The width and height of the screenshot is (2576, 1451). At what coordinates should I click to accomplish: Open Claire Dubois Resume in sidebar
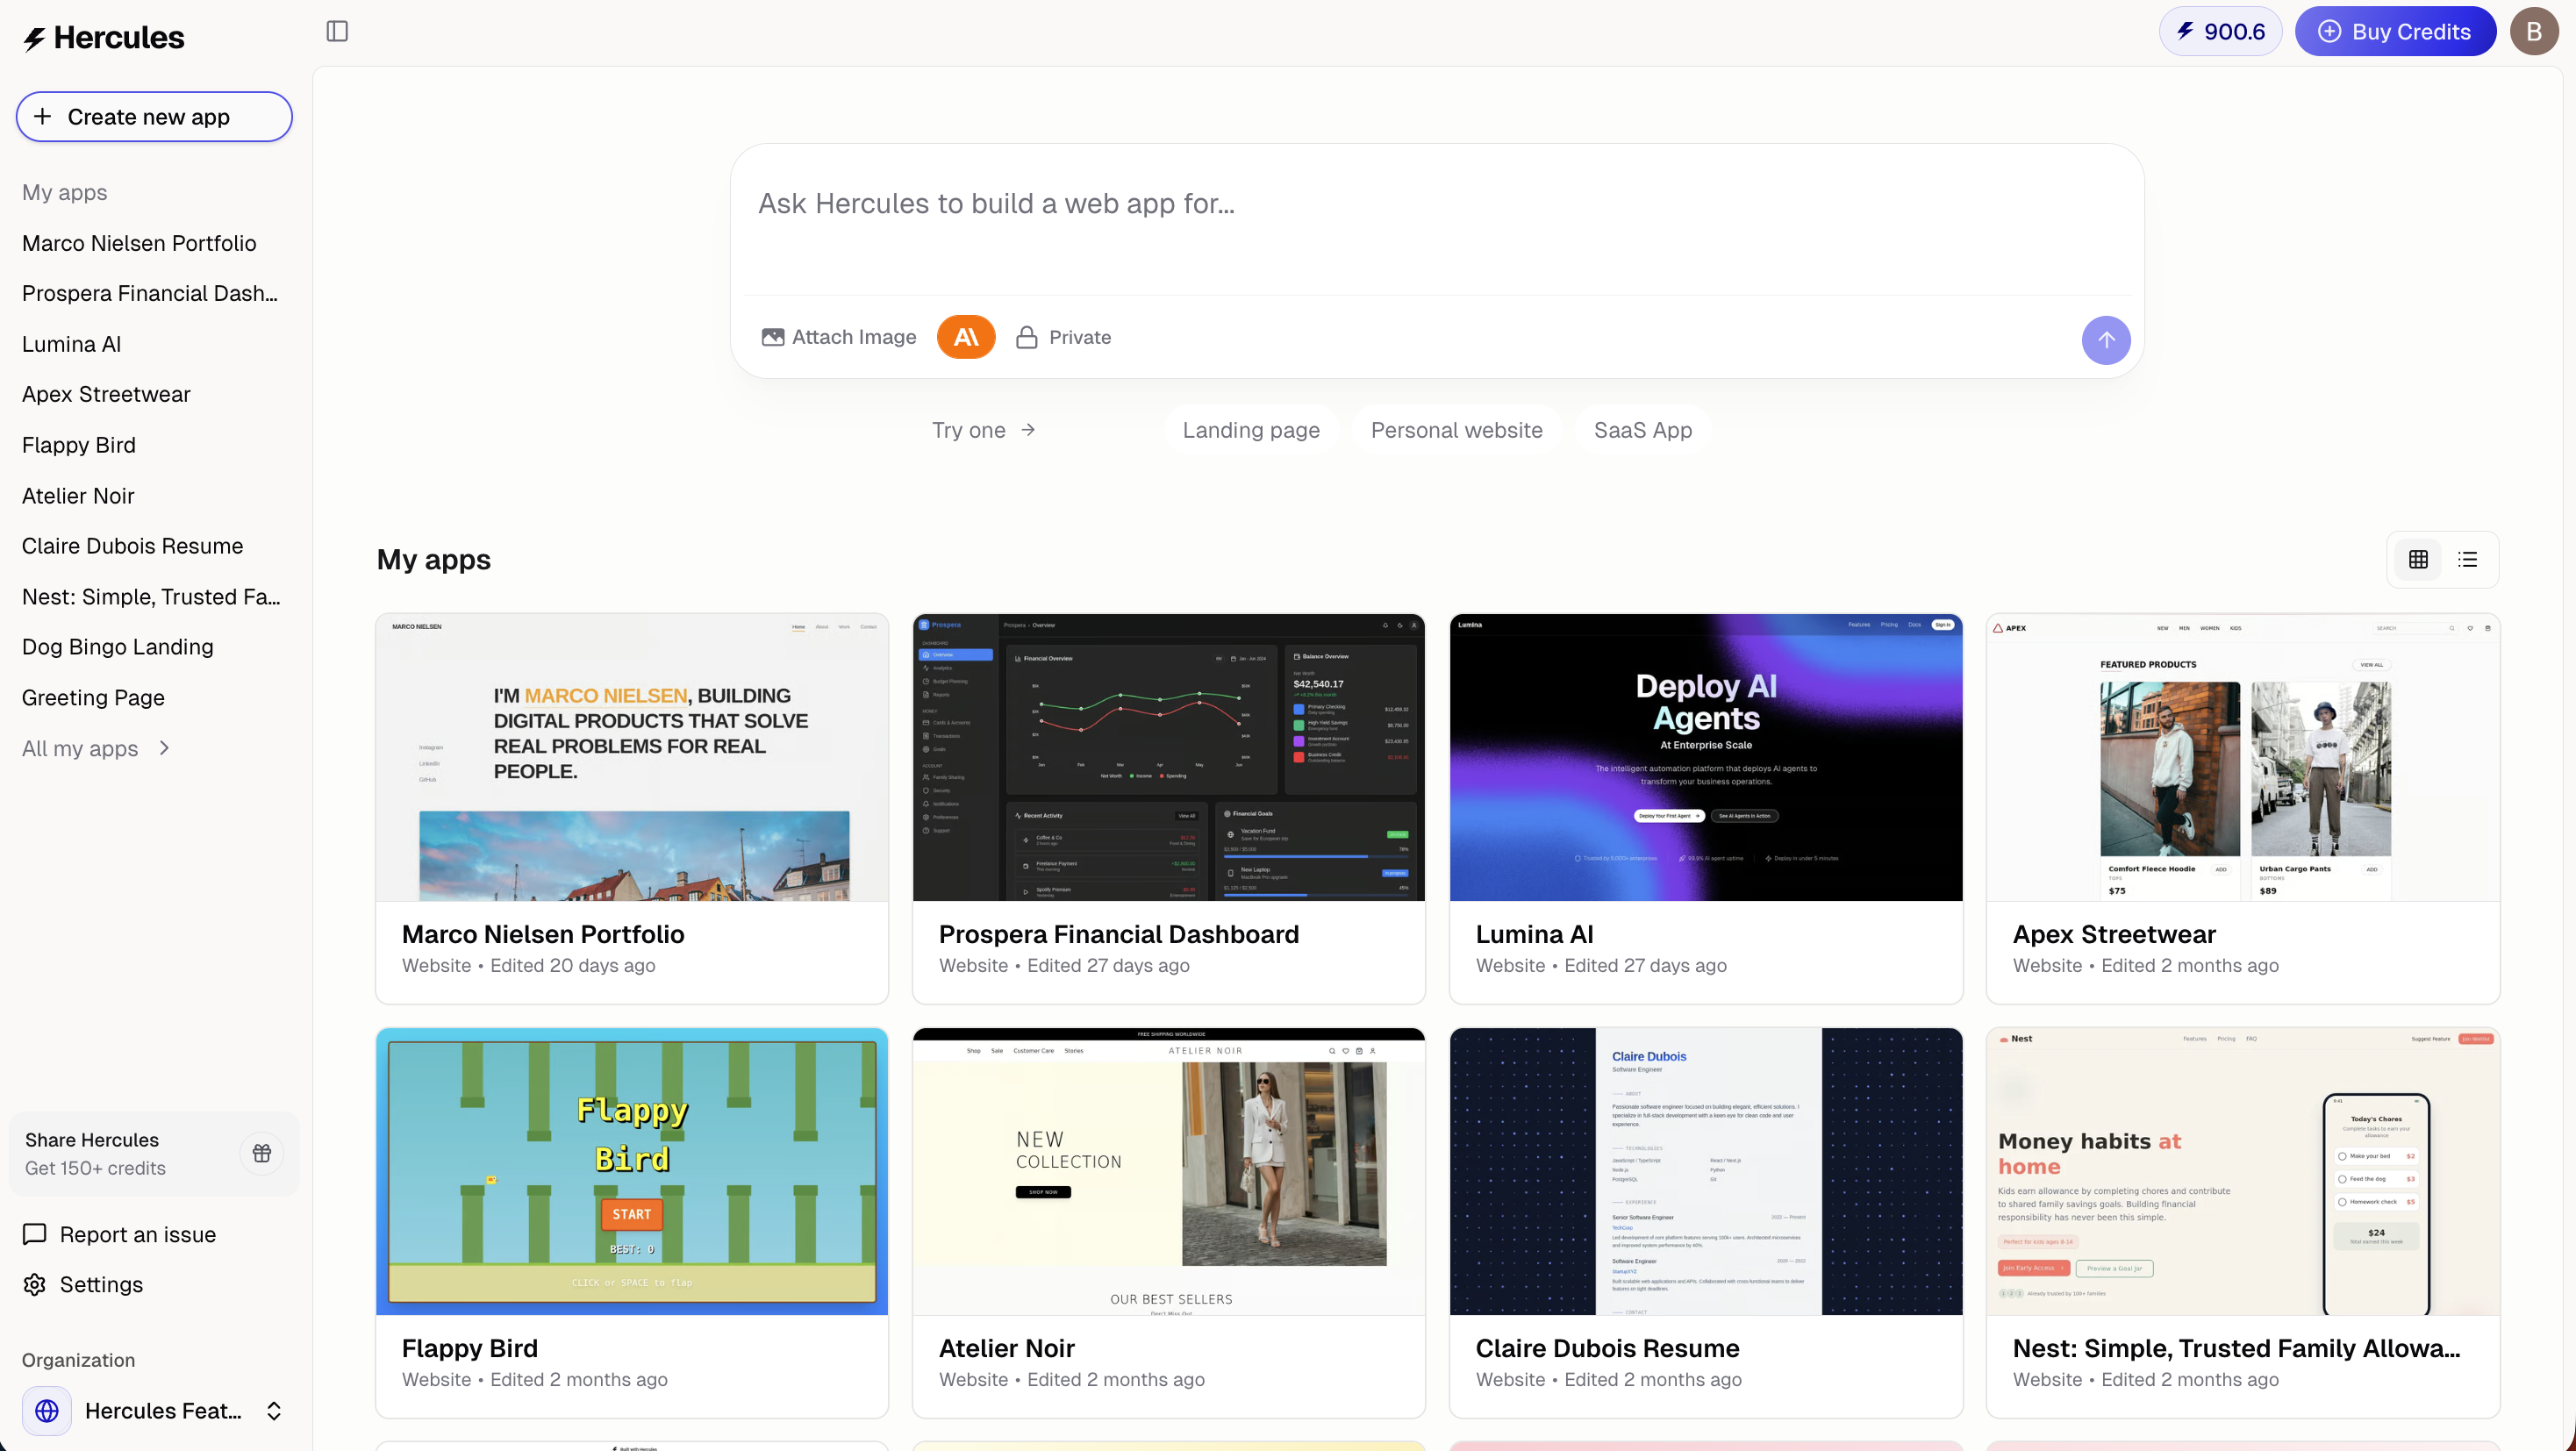(x=132, y=546)
